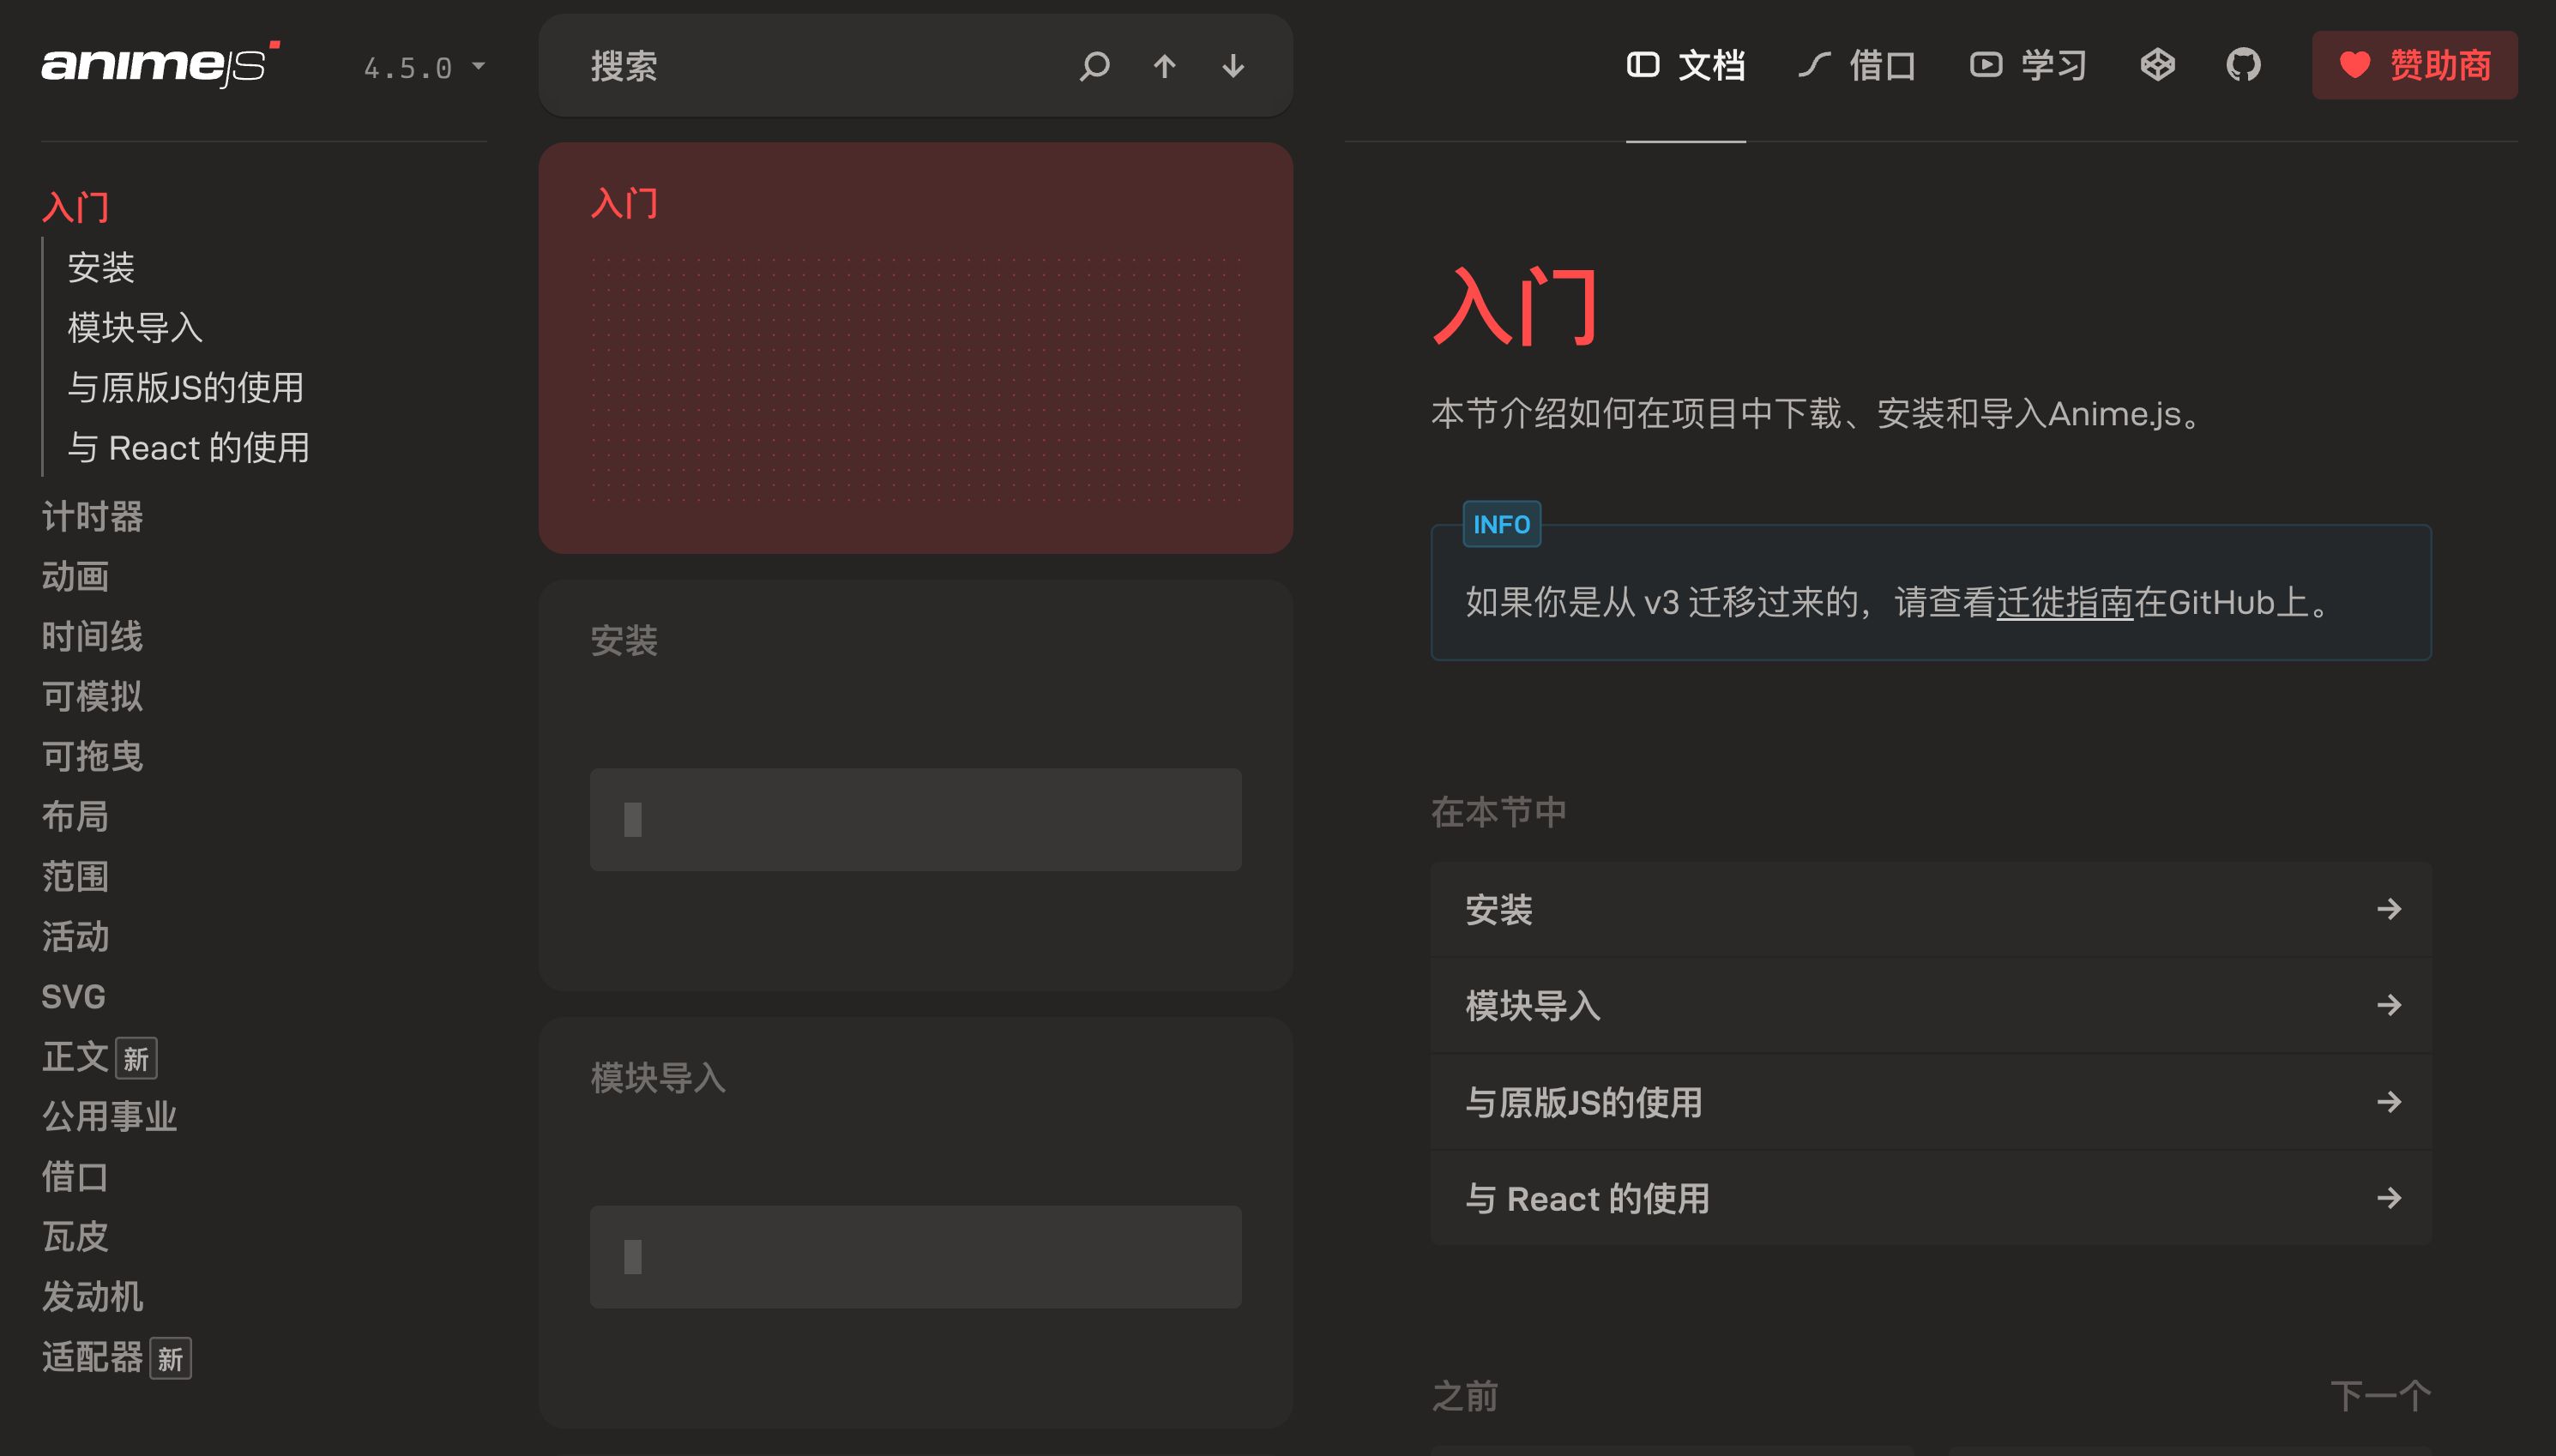Image resolution: width=2556 pixels, height=1456 pixels.
Task: Click the 入门 page heading
Action: click(1516, 307)
